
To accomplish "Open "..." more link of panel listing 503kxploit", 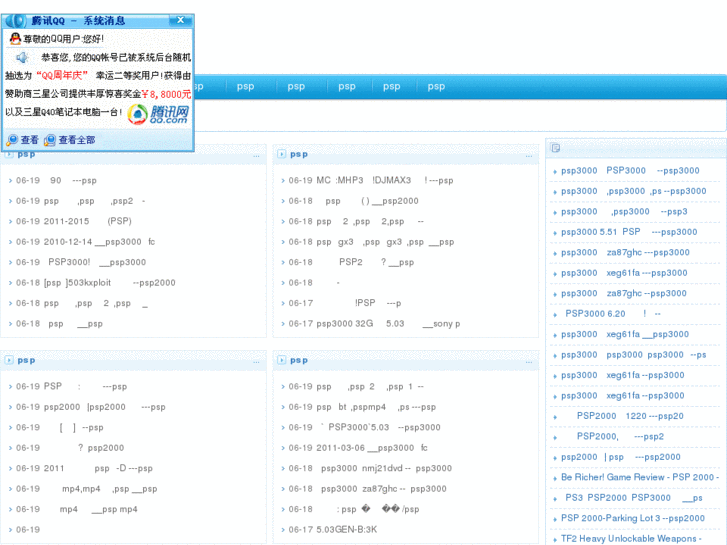I will (x=256, y=156).
